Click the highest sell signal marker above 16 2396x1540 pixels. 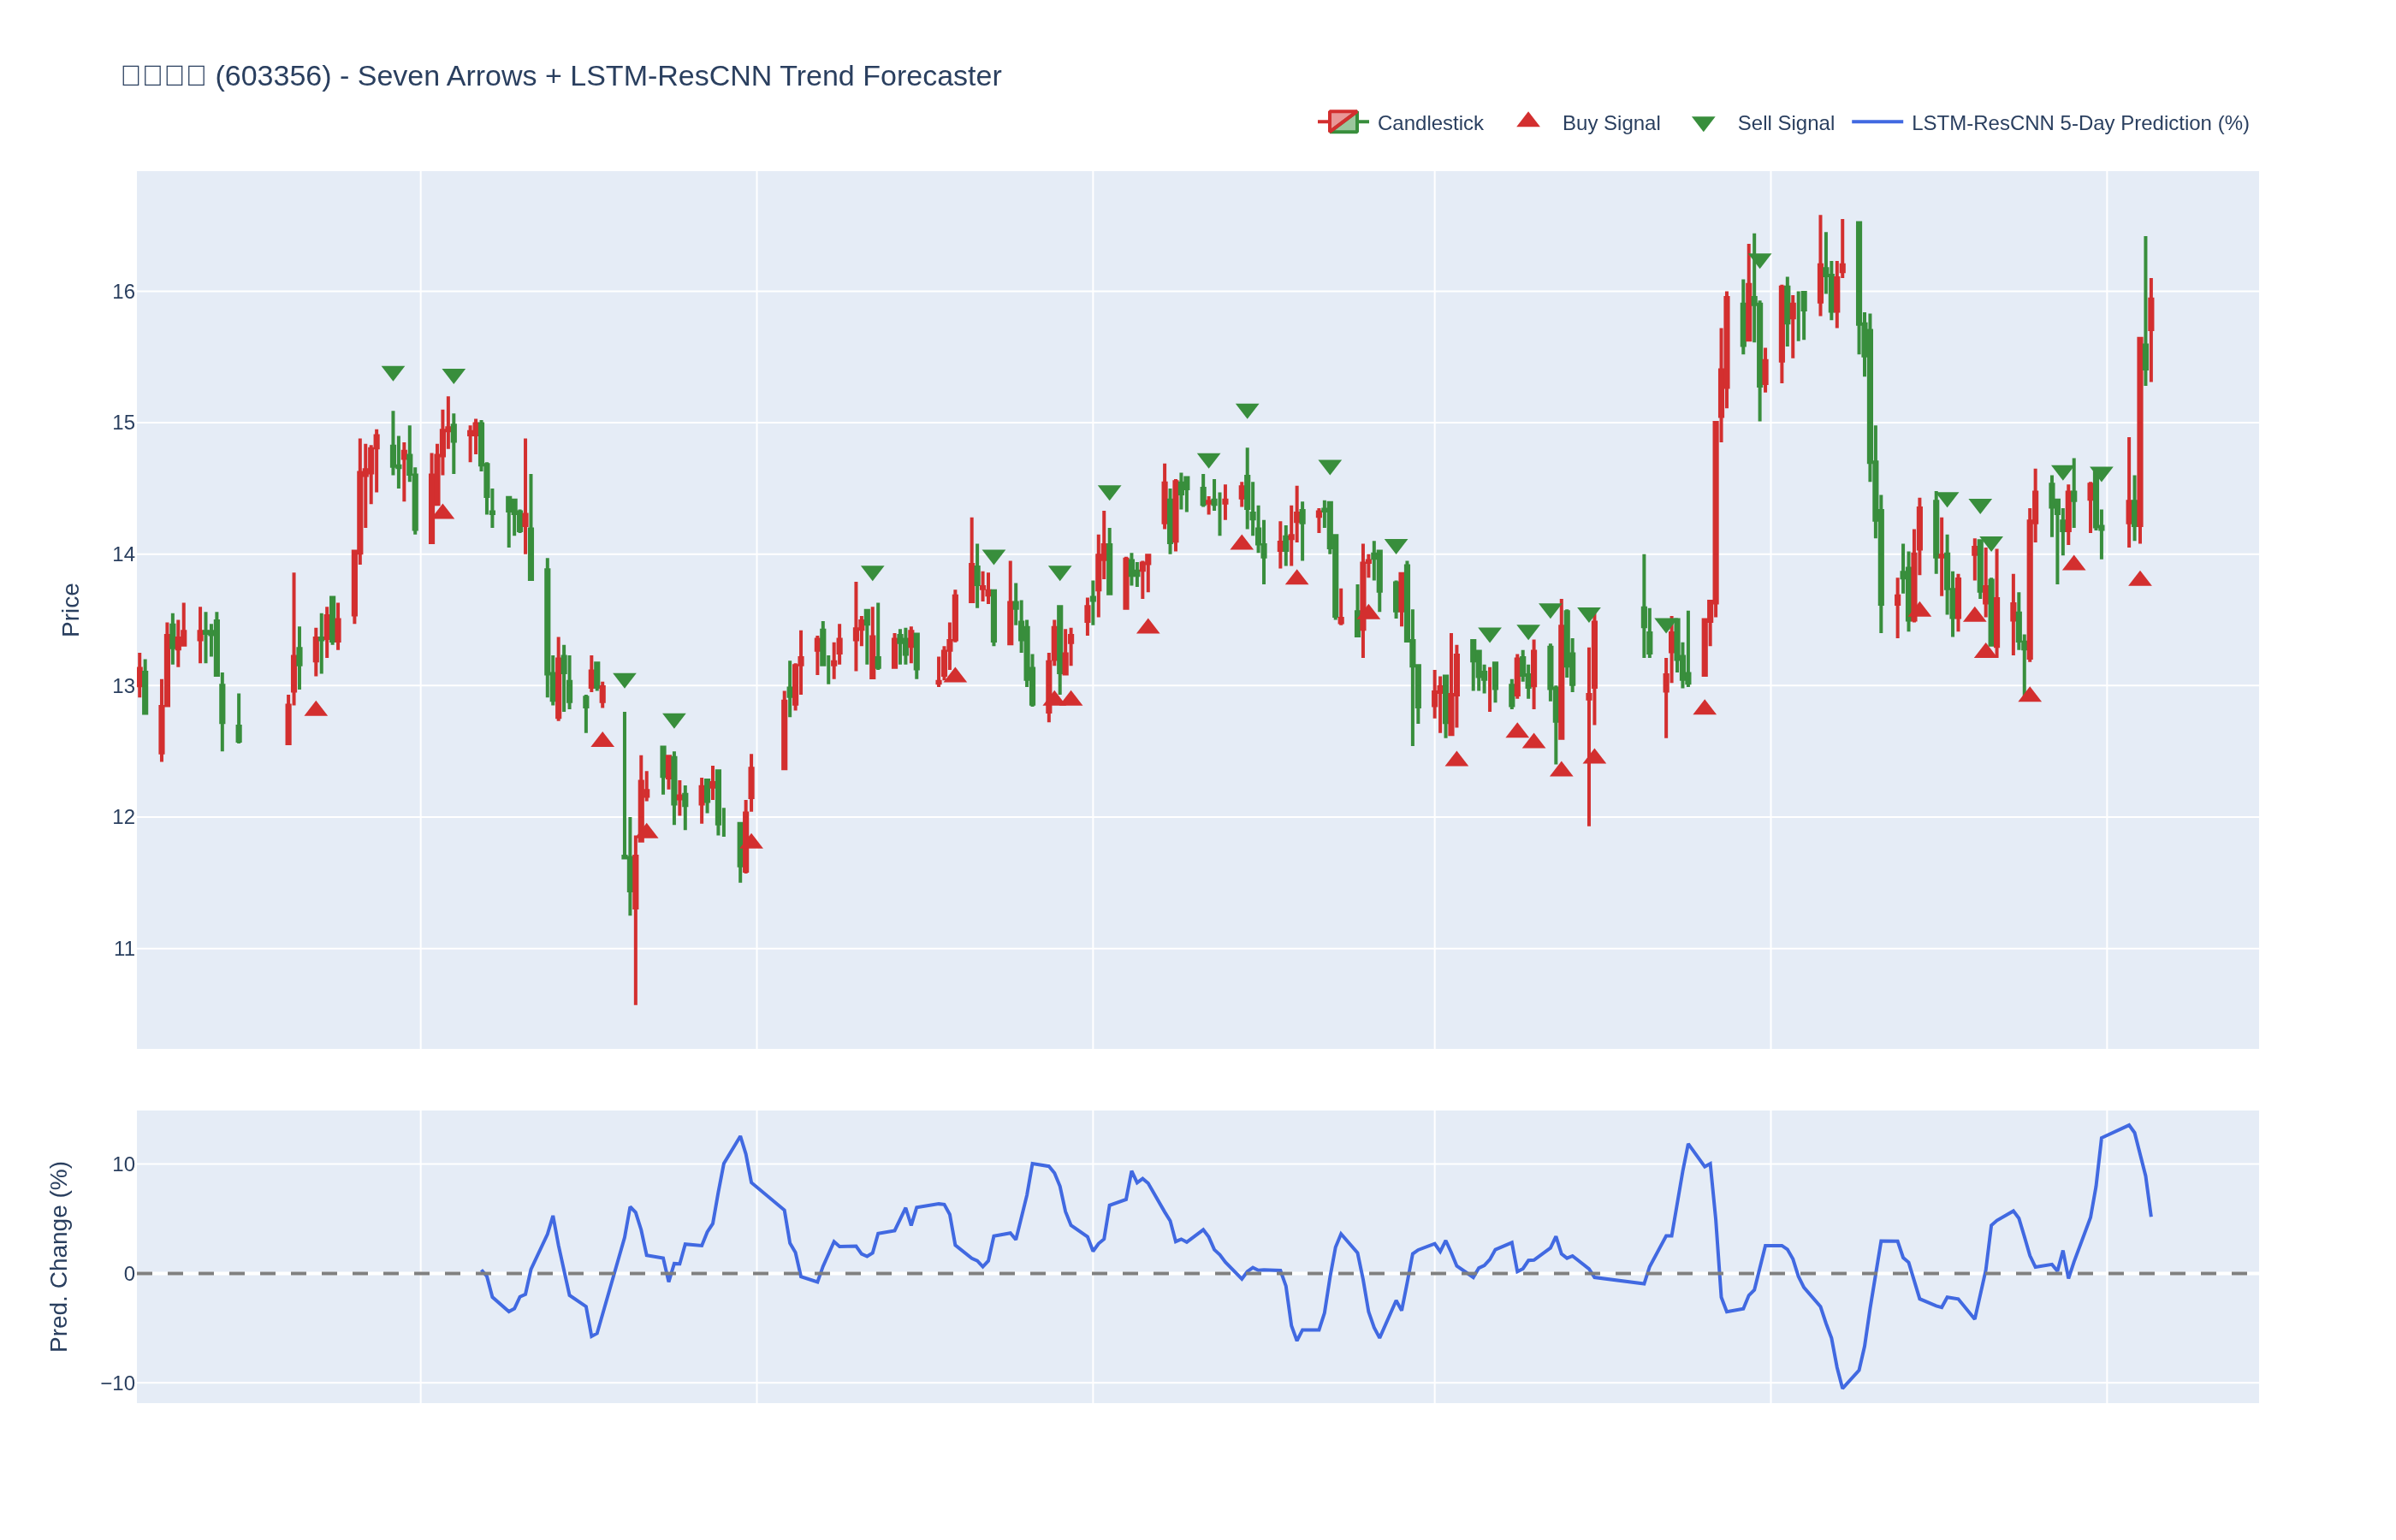[x=1760, y=261]
